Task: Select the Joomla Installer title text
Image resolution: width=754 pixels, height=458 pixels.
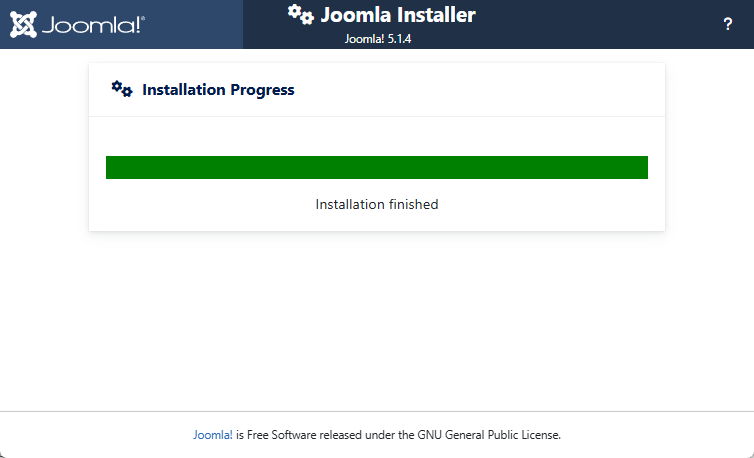Action: (398, 15)
